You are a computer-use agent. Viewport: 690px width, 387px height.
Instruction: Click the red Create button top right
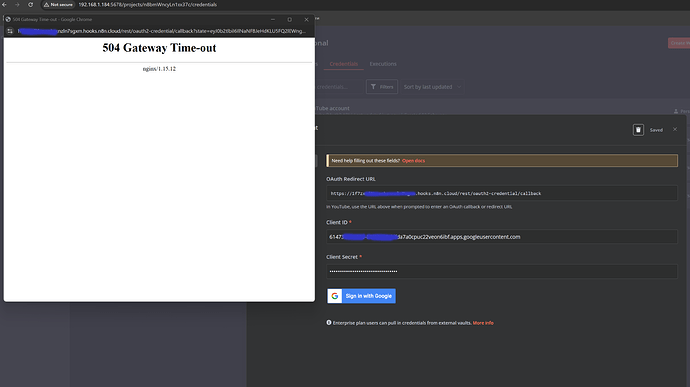[x=679, y=43]
